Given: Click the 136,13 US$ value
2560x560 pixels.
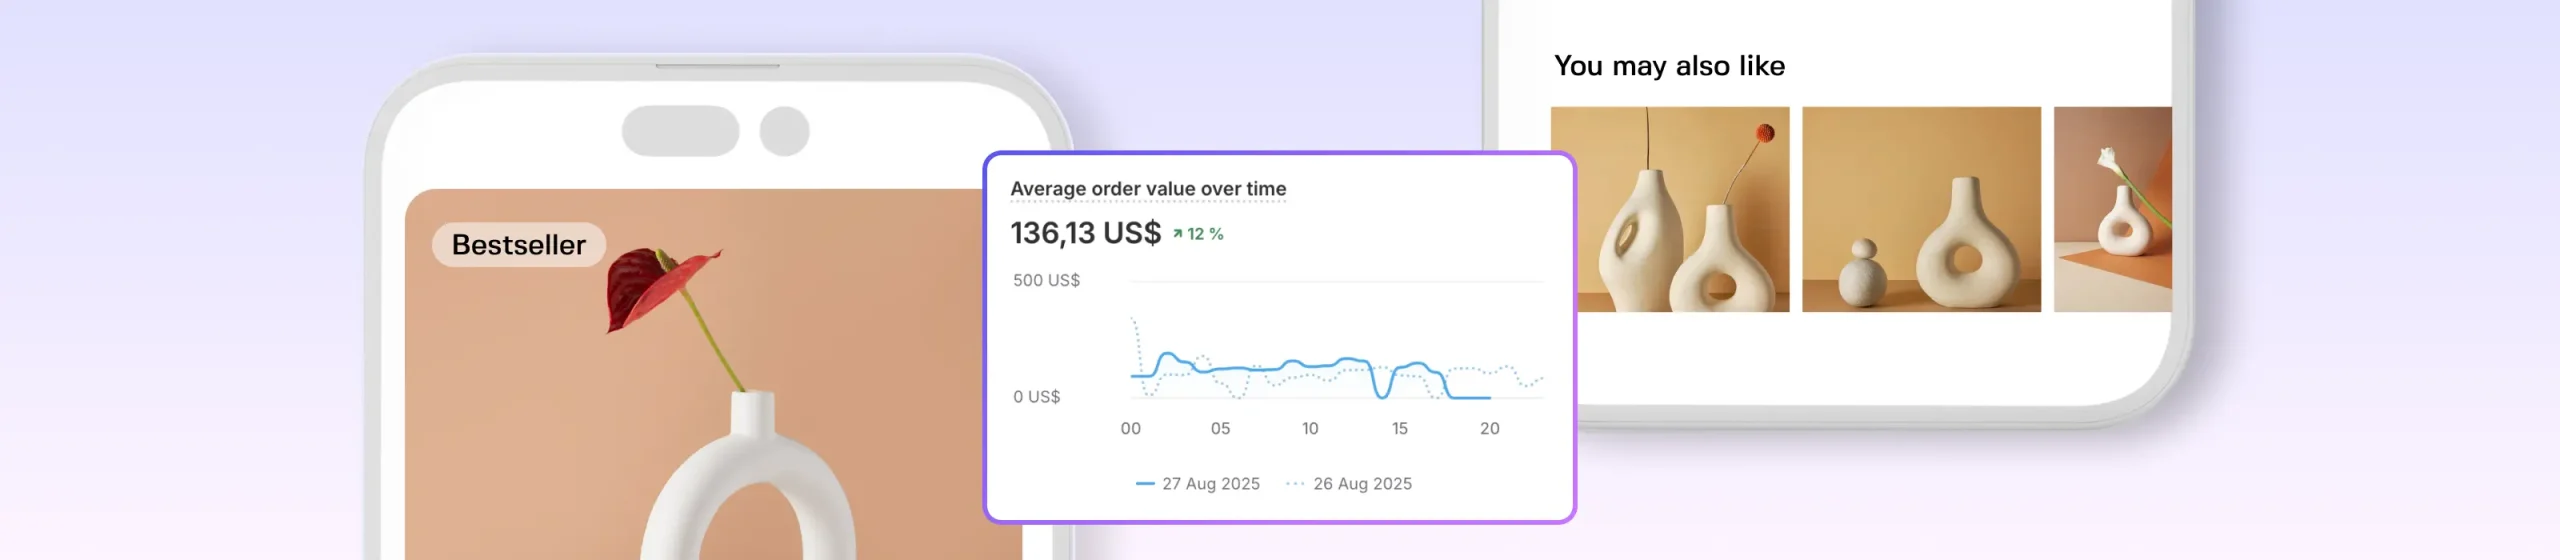Looking at the screenshot, I should pos(1085,233).
